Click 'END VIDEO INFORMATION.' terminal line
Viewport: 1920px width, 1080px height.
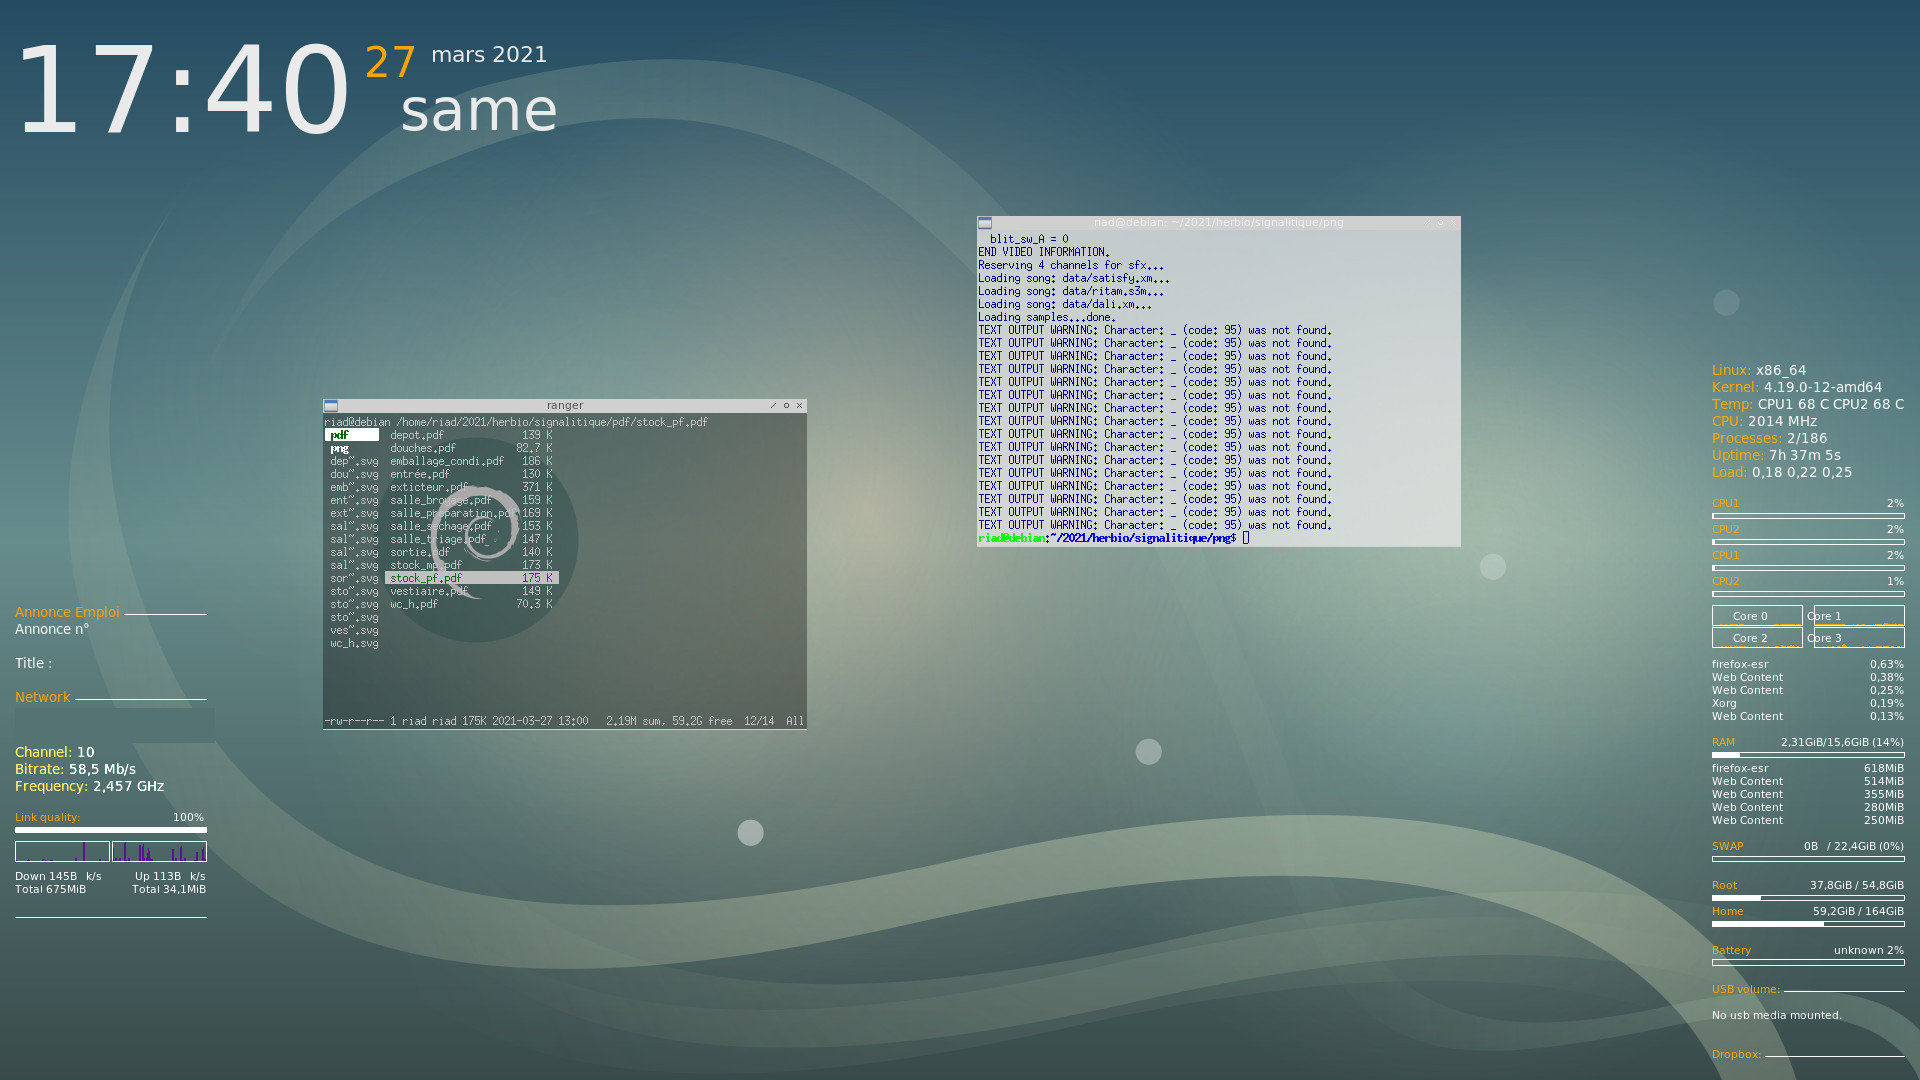pyautogui.click(x=1044, y=252)
